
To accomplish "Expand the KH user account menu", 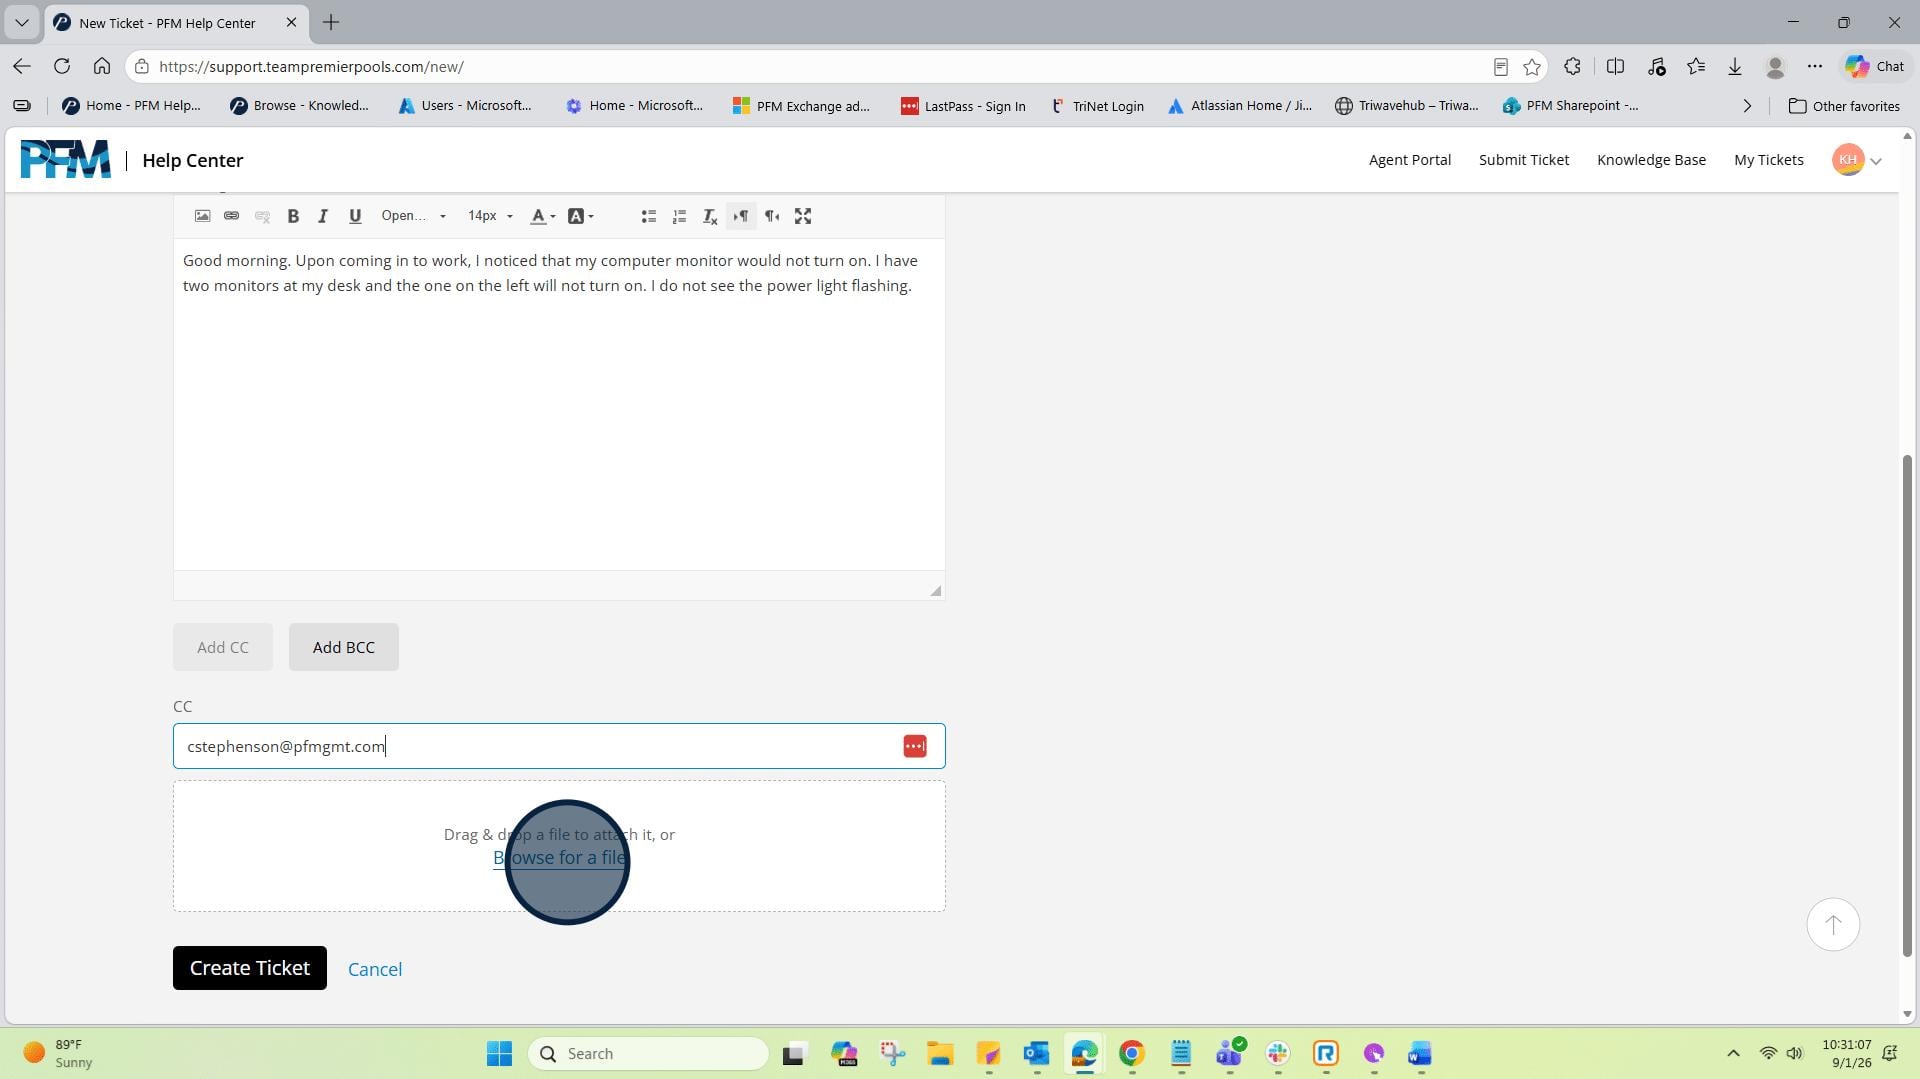I will (x=1857, y=160).
